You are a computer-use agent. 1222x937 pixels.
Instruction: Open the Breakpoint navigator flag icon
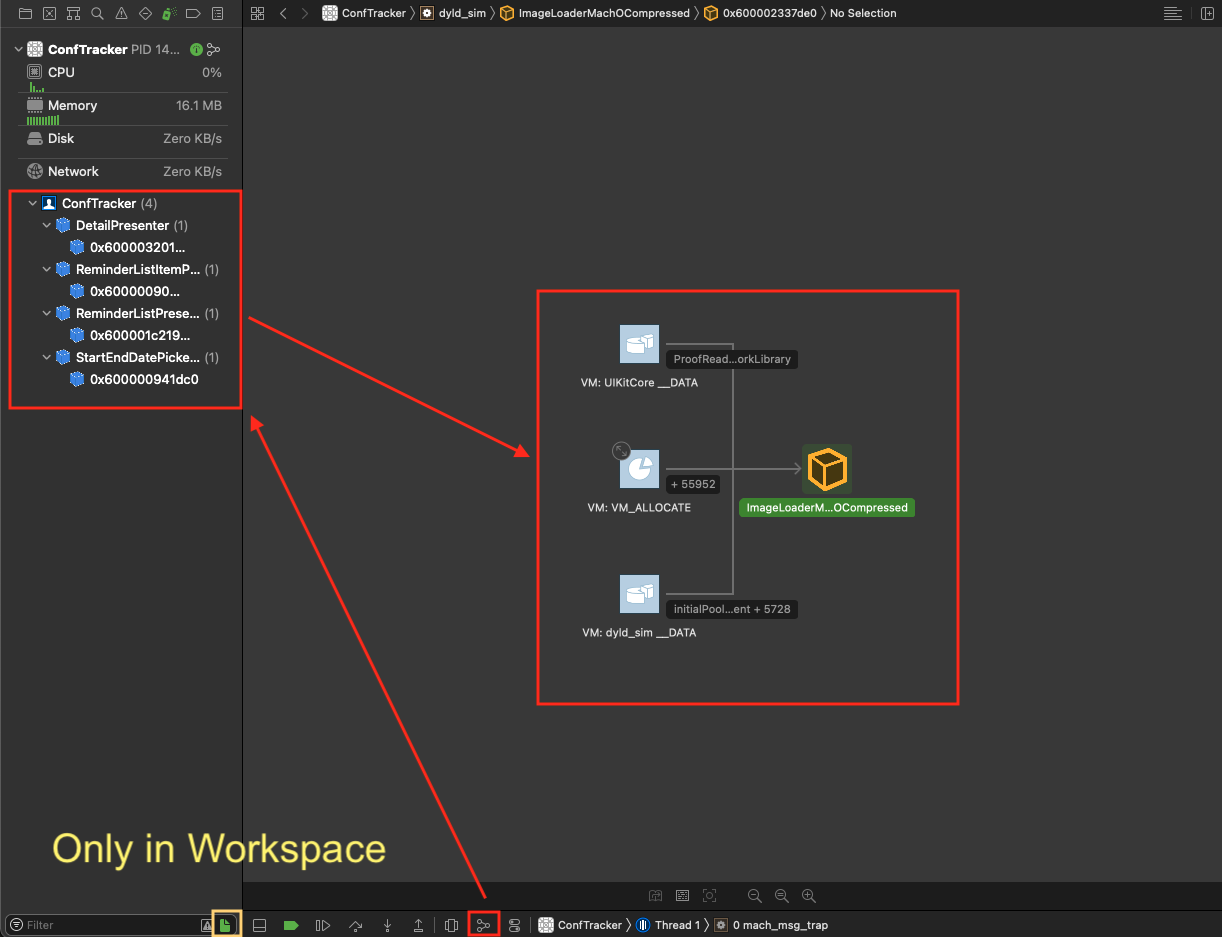click(193, 13)
